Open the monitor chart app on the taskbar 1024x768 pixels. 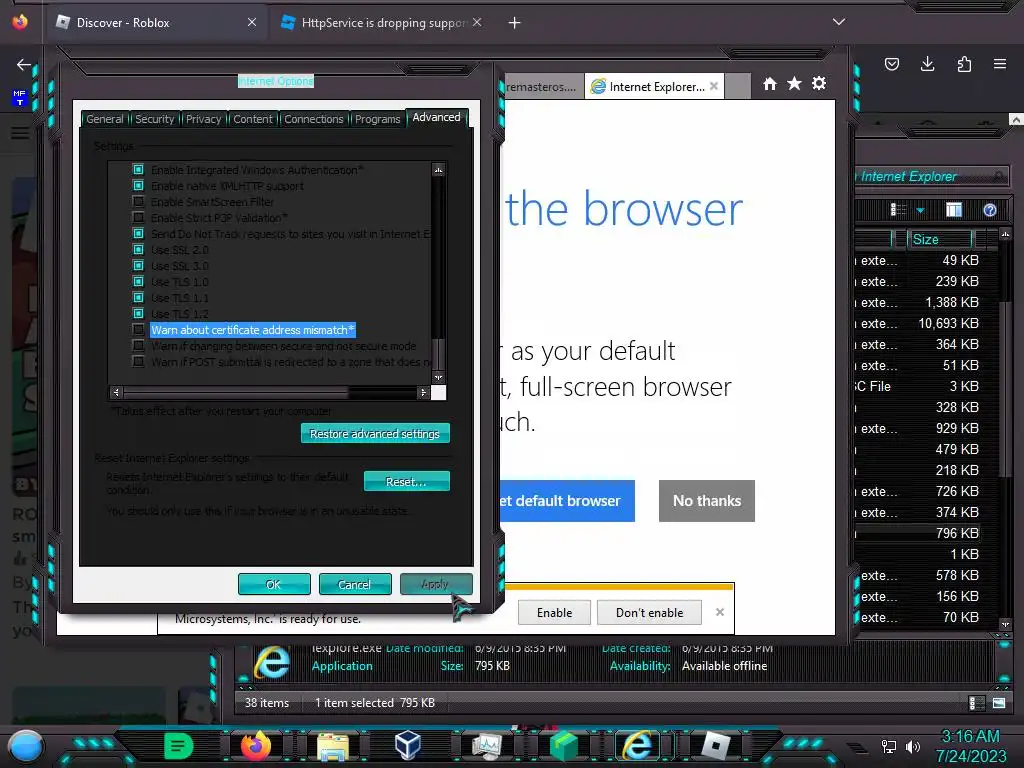487,746
